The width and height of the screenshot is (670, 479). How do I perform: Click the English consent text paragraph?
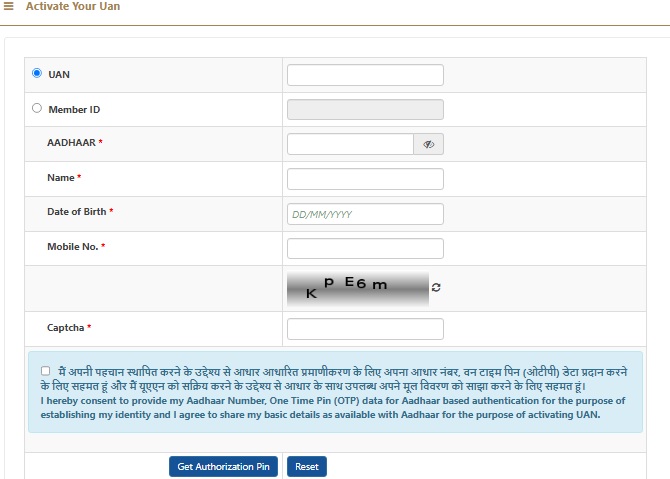(x=333, y=408)
